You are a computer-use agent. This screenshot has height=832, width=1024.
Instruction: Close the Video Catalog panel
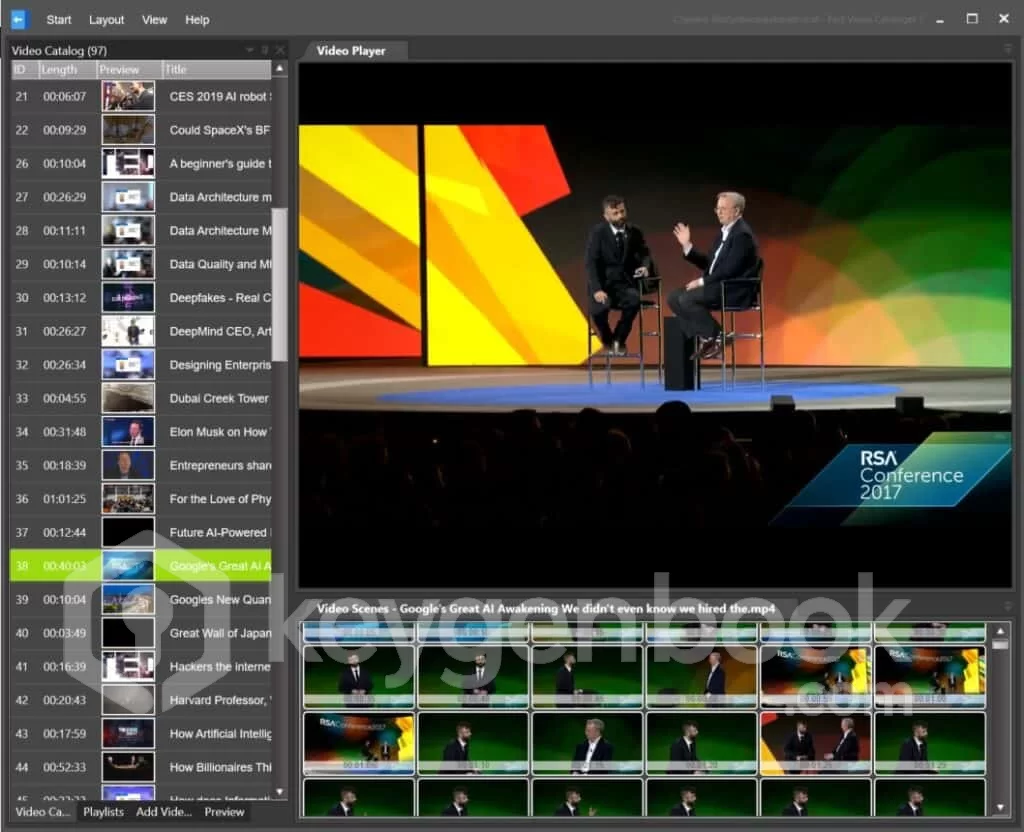click(280, 50)
